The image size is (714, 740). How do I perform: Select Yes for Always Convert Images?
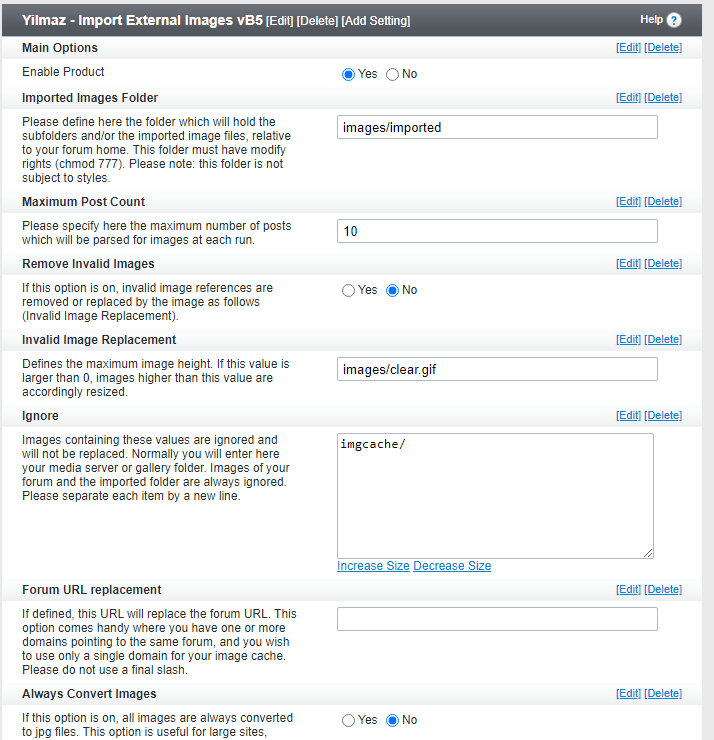(x=348, y=720)
